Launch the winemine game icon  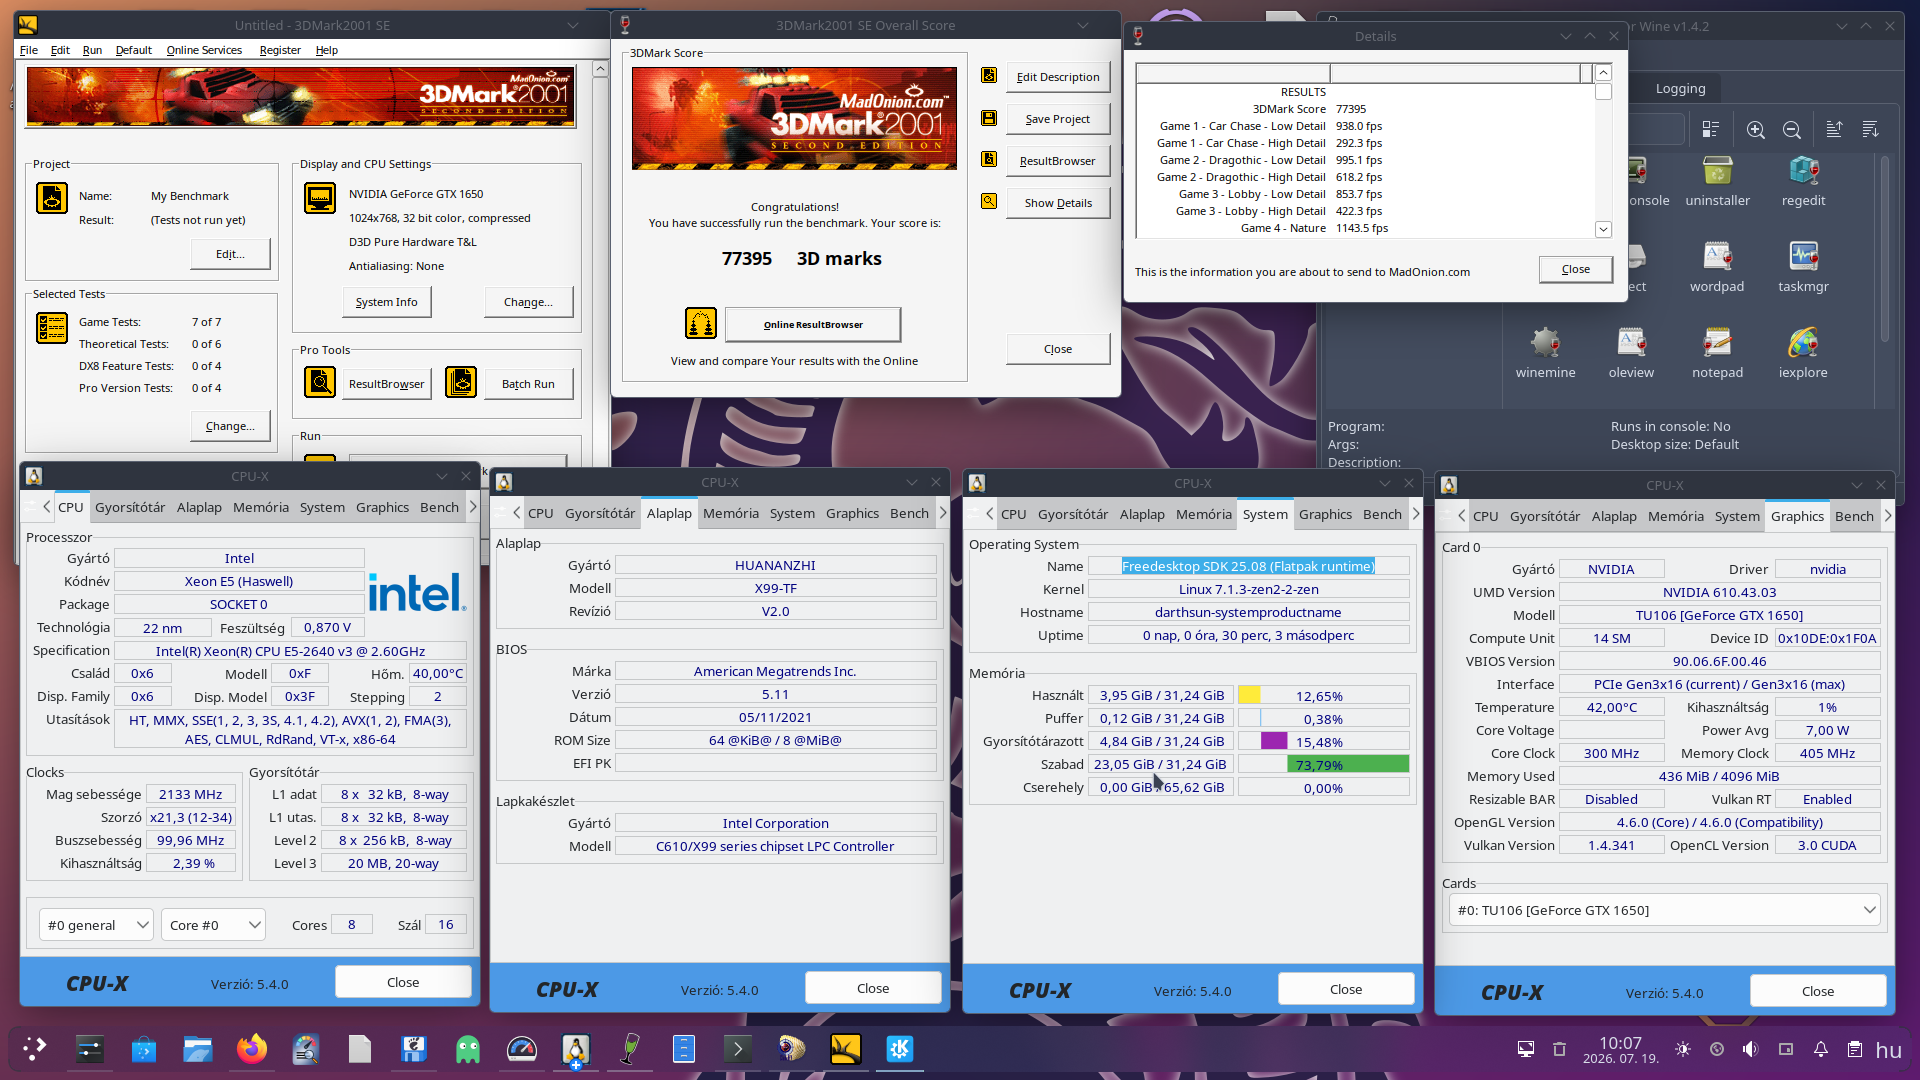click(1545, 353)
